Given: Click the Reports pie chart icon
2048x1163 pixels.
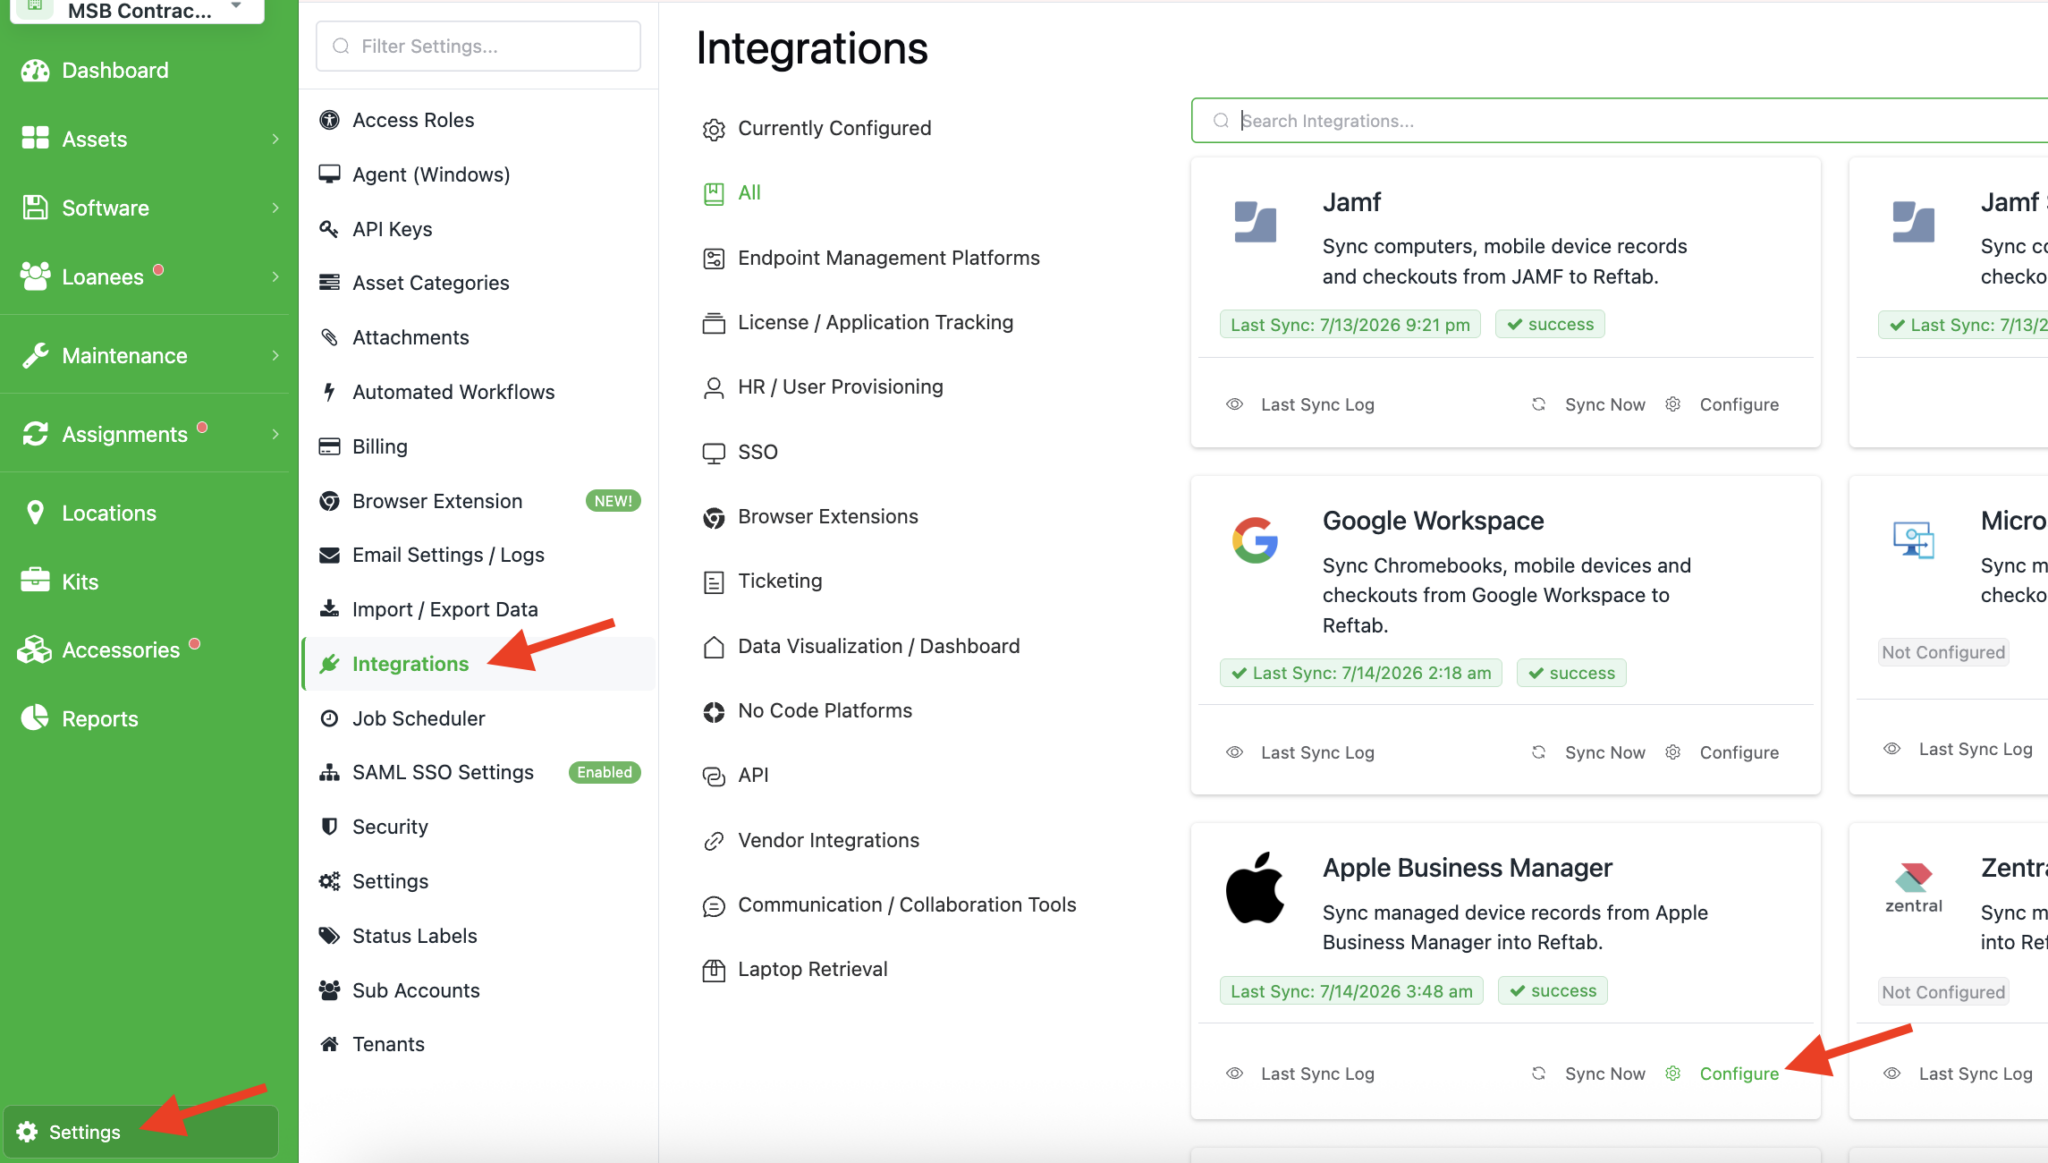Looking at the screenshot, I should (x=35, y=717).
